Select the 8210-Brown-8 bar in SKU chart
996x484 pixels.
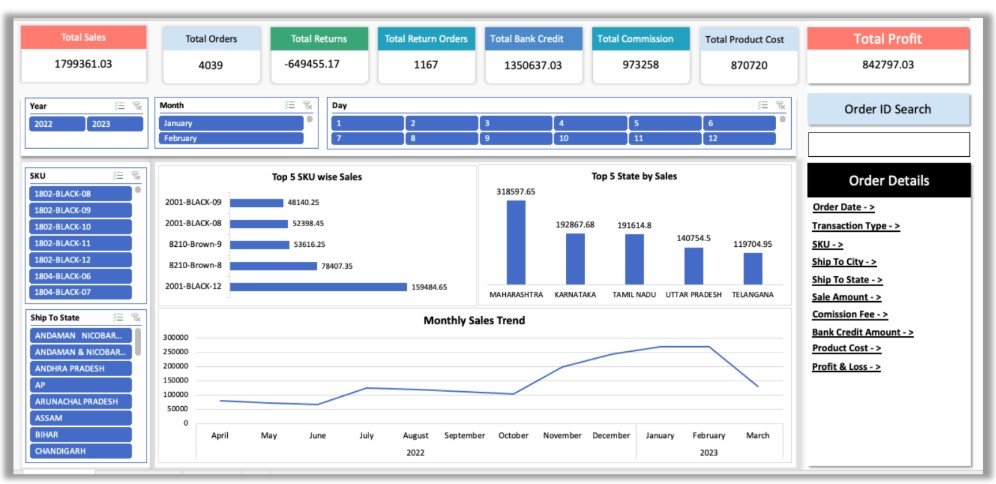pos(273,266)
